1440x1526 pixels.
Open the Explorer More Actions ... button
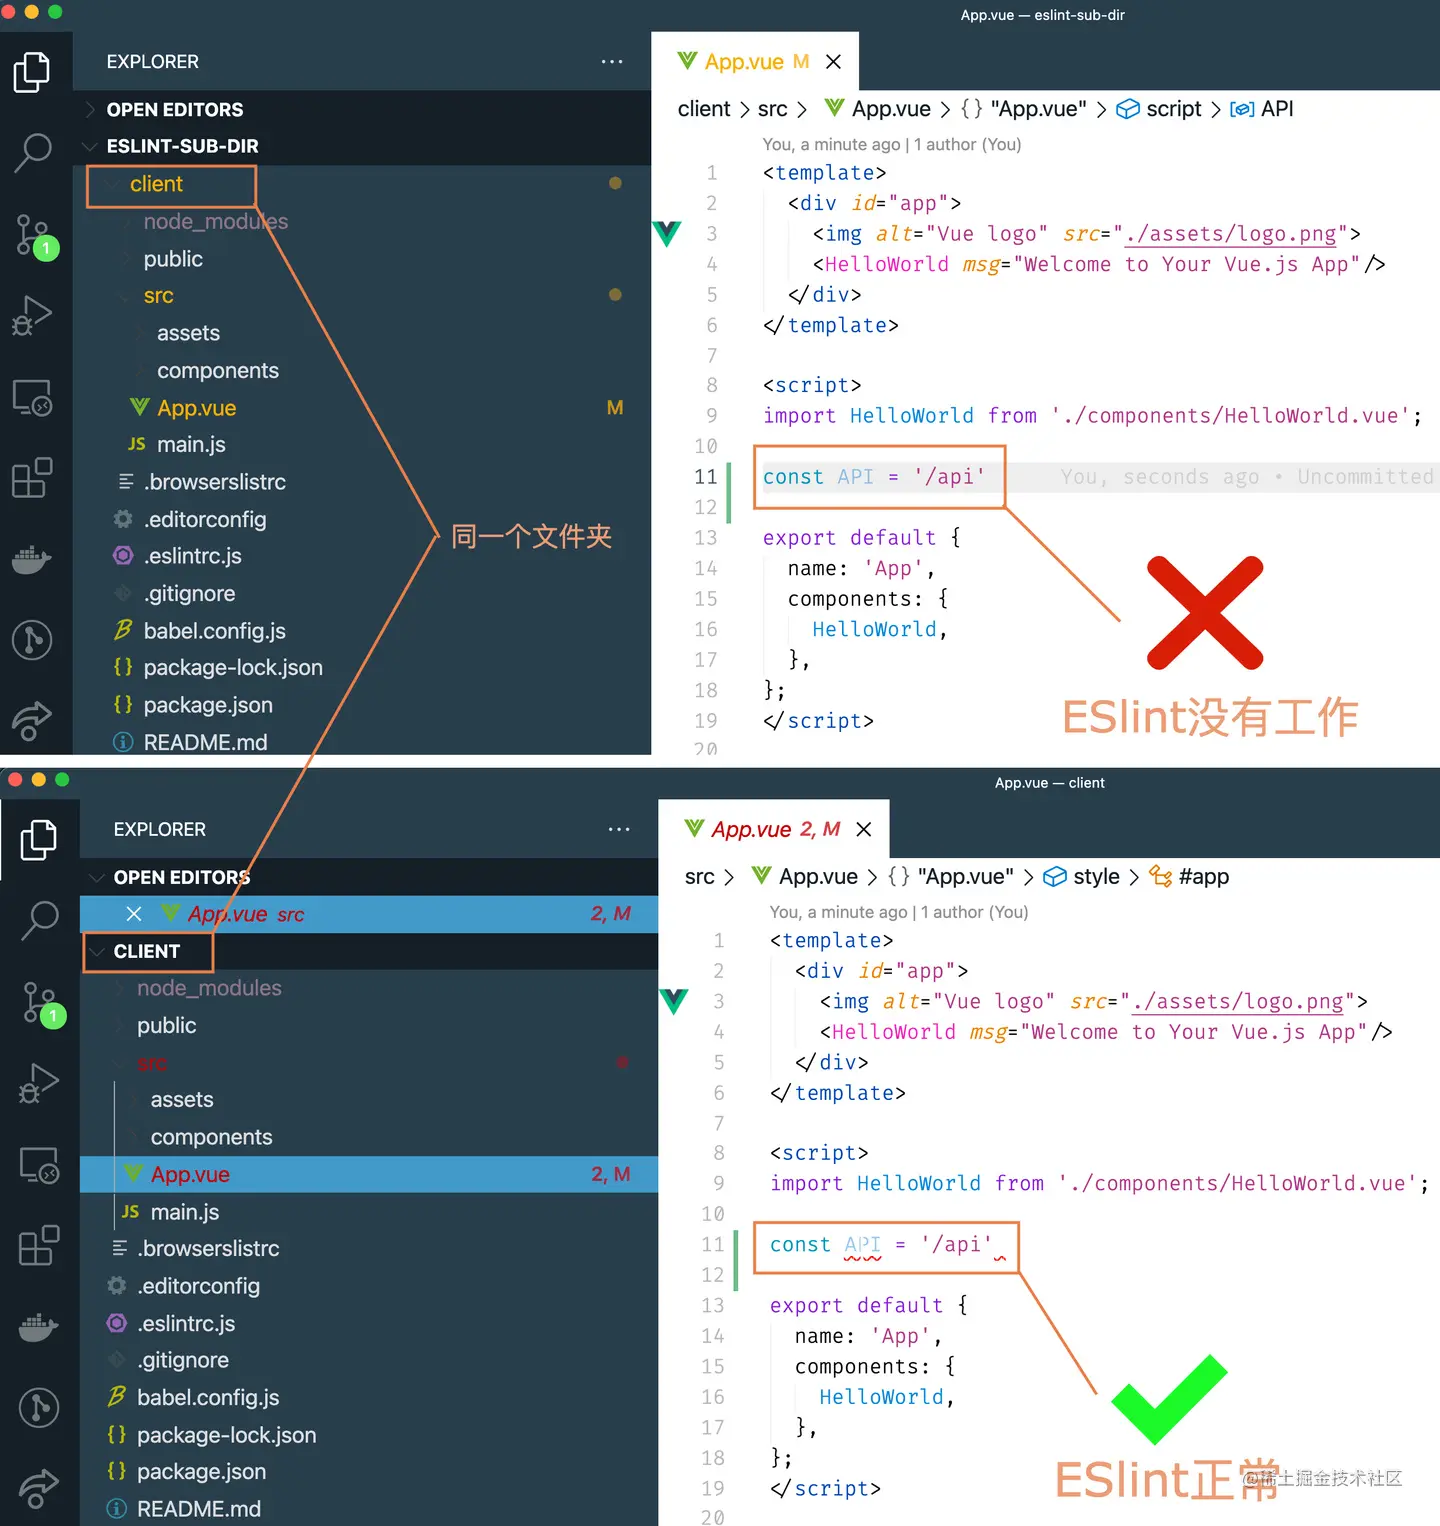click(612, 61)
